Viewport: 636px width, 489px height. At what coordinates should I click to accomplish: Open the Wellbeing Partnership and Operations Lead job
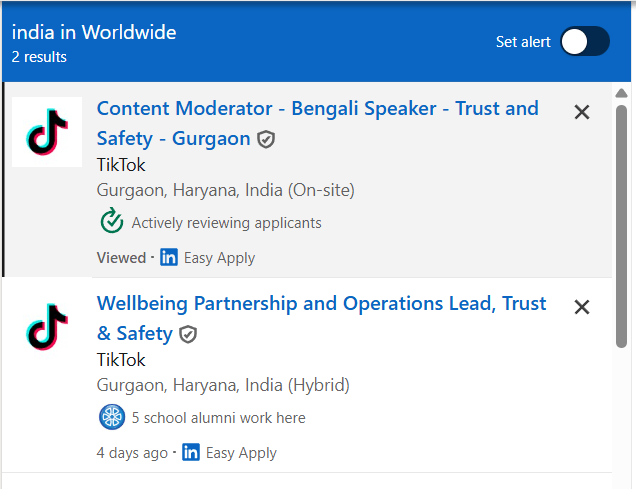point(321,304)
